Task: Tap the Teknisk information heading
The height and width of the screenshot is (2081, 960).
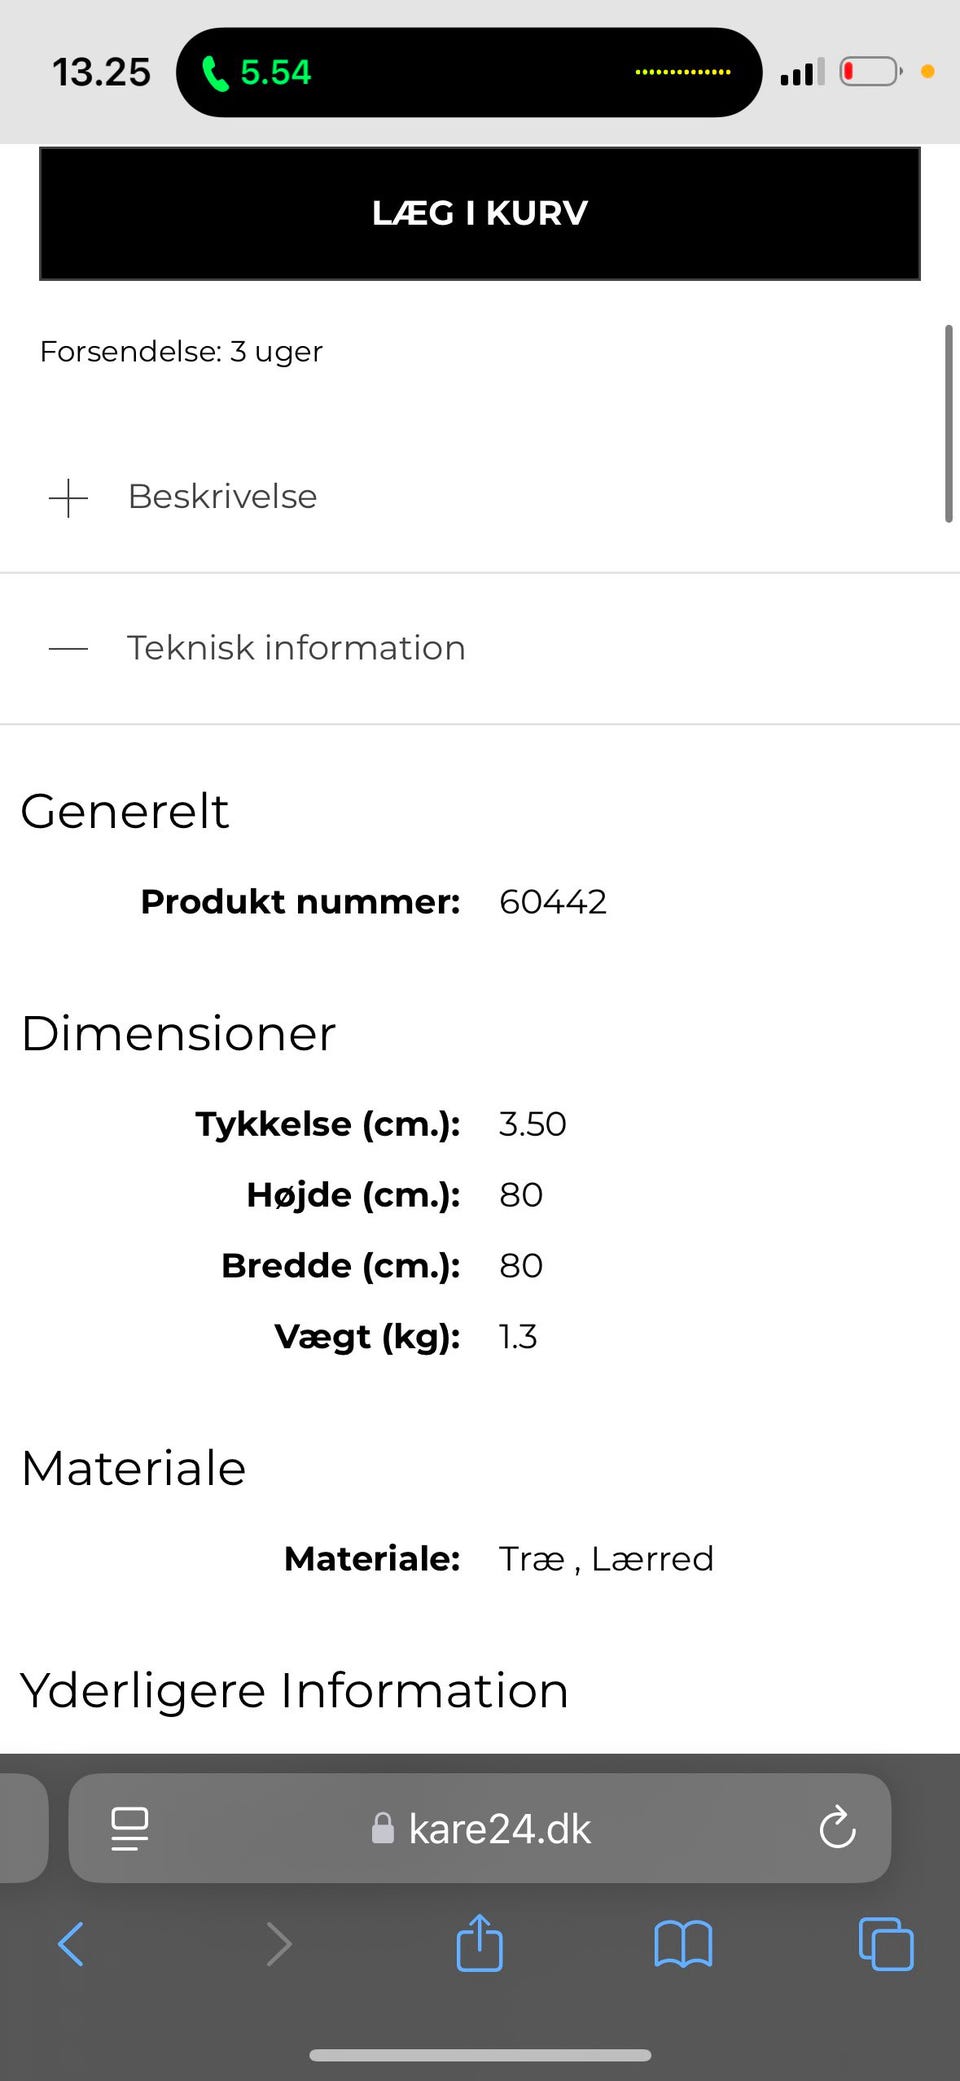Action: (x=296, y=648)
